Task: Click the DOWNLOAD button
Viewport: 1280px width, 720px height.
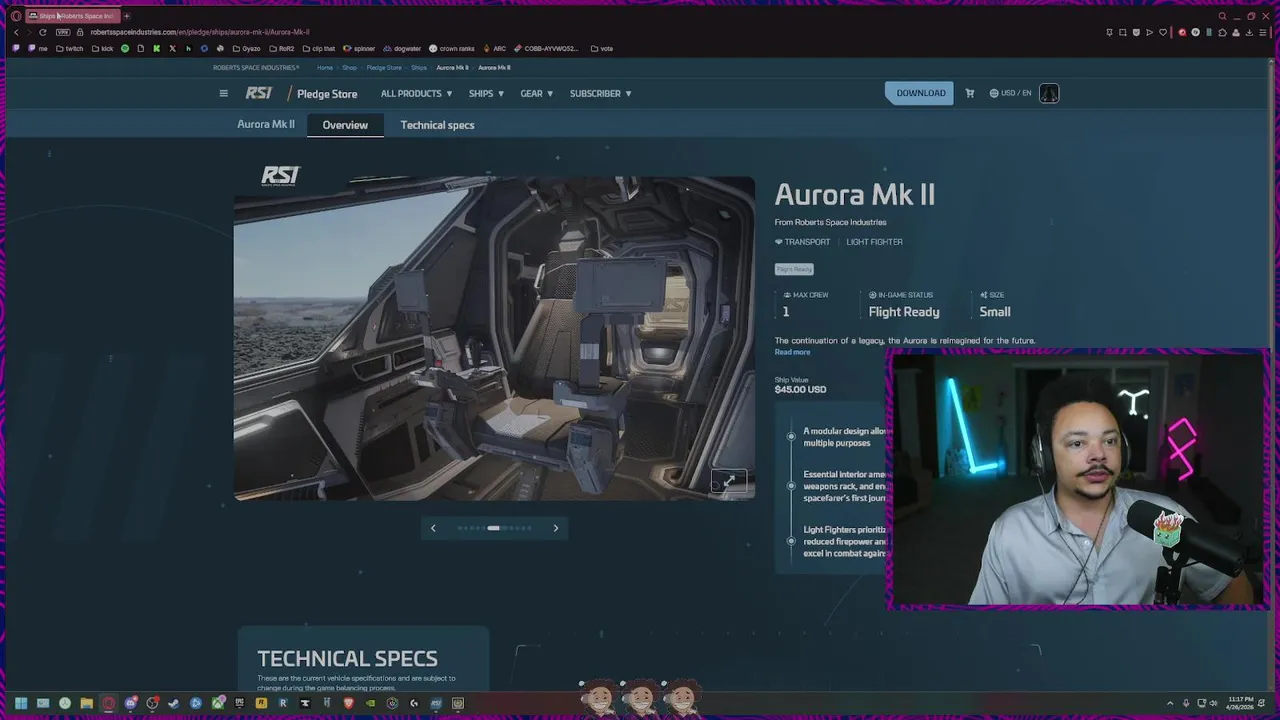Action: tap(919, 93)
